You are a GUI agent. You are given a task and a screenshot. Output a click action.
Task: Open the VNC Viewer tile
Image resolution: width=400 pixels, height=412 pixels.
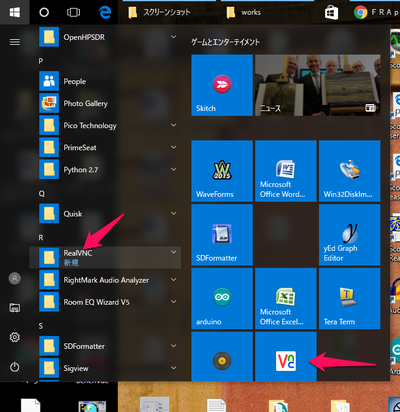pyautogui.click(x=286, y=356)
